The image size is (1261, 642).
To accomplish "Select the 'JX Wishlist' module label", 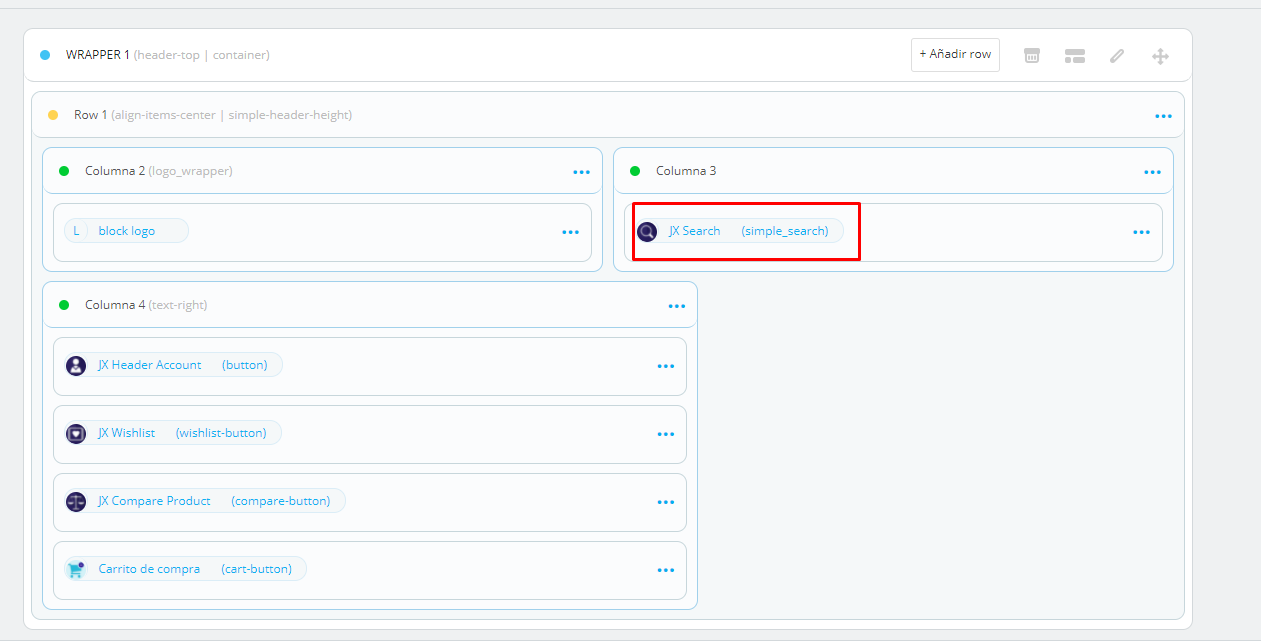I will 127,433.
